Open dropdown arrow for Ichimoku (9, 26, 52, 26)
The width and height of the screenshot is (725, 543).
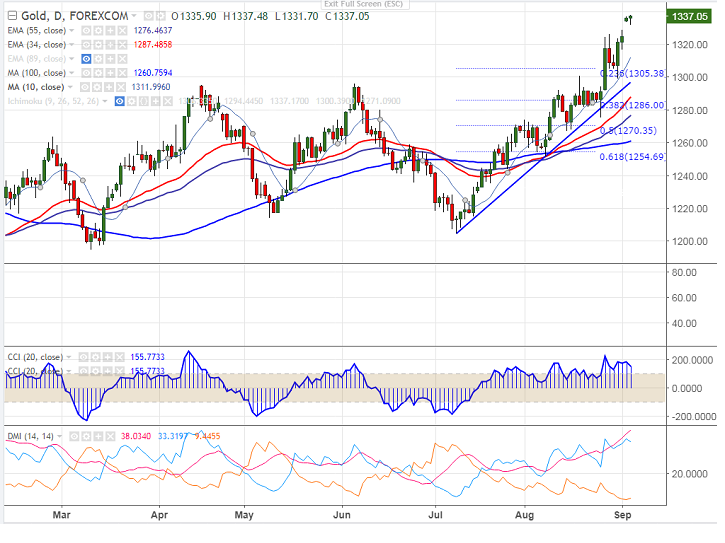(105, 101)
